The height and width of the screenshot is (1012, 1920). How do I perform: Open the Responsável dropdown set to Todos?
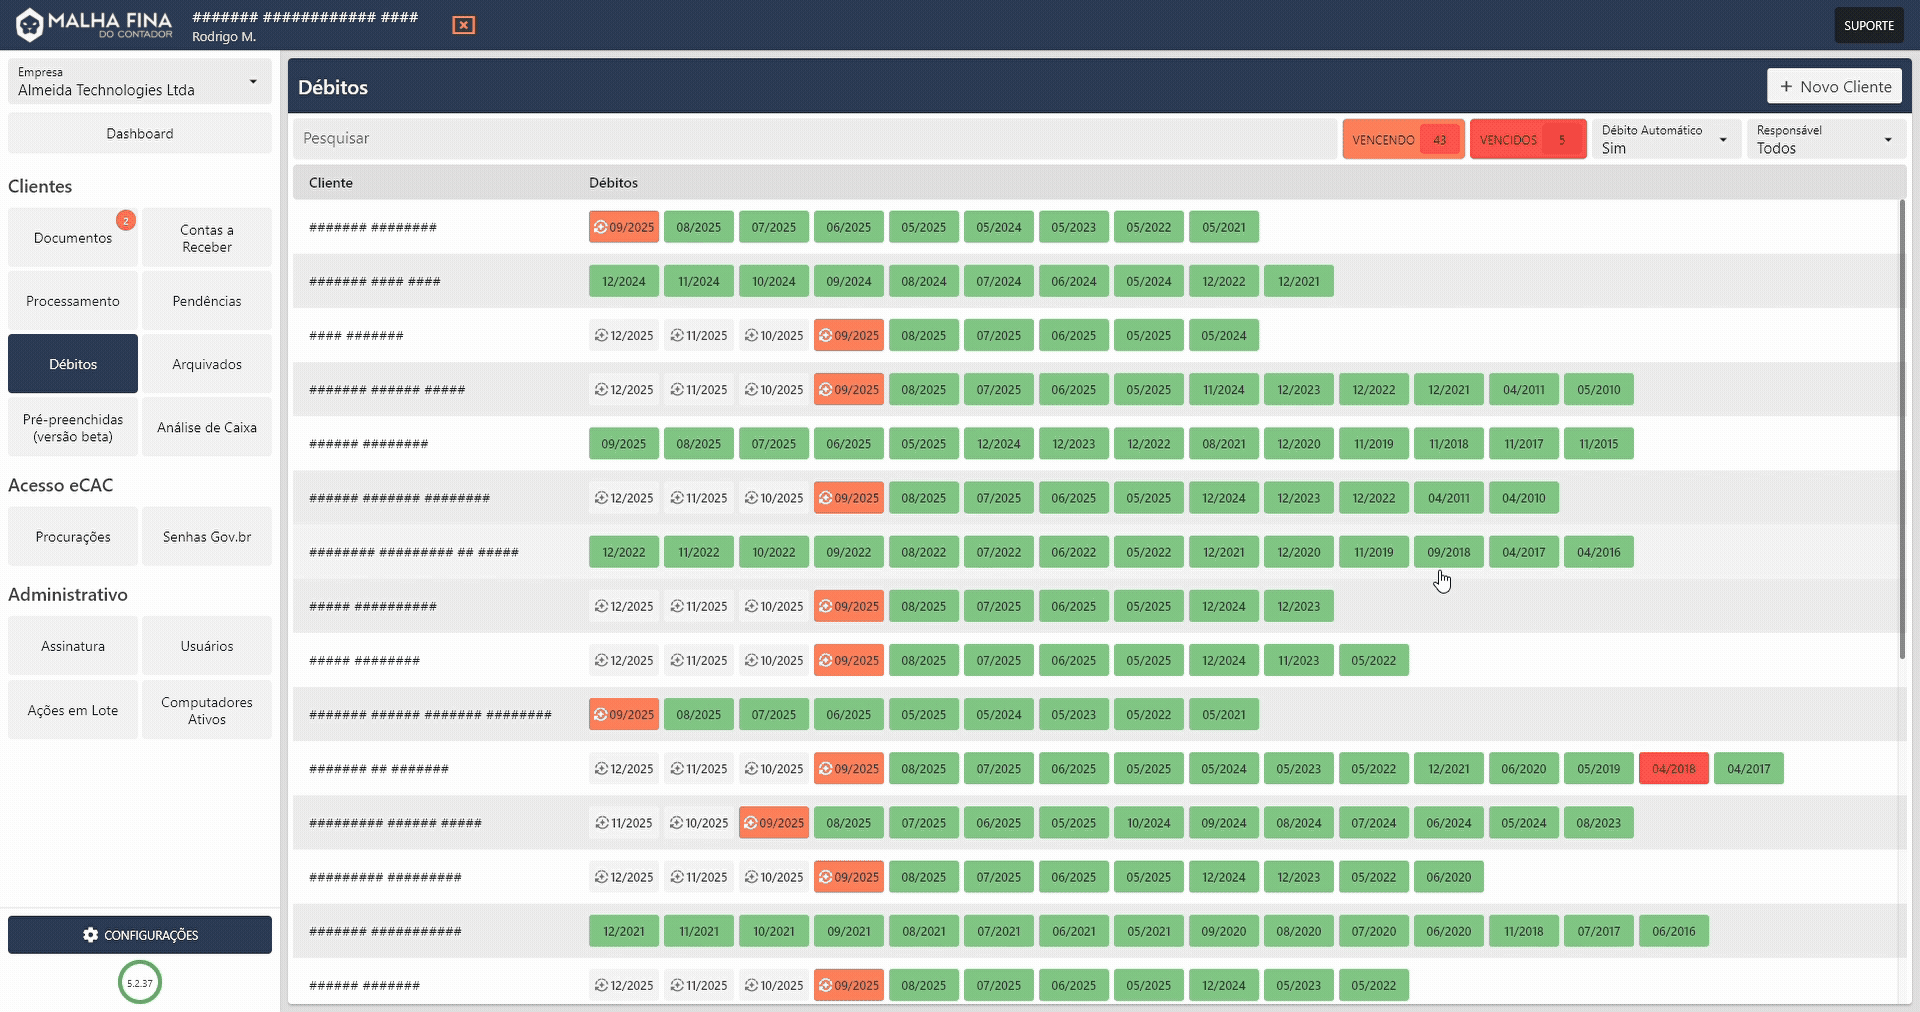tap(1824, 140)
